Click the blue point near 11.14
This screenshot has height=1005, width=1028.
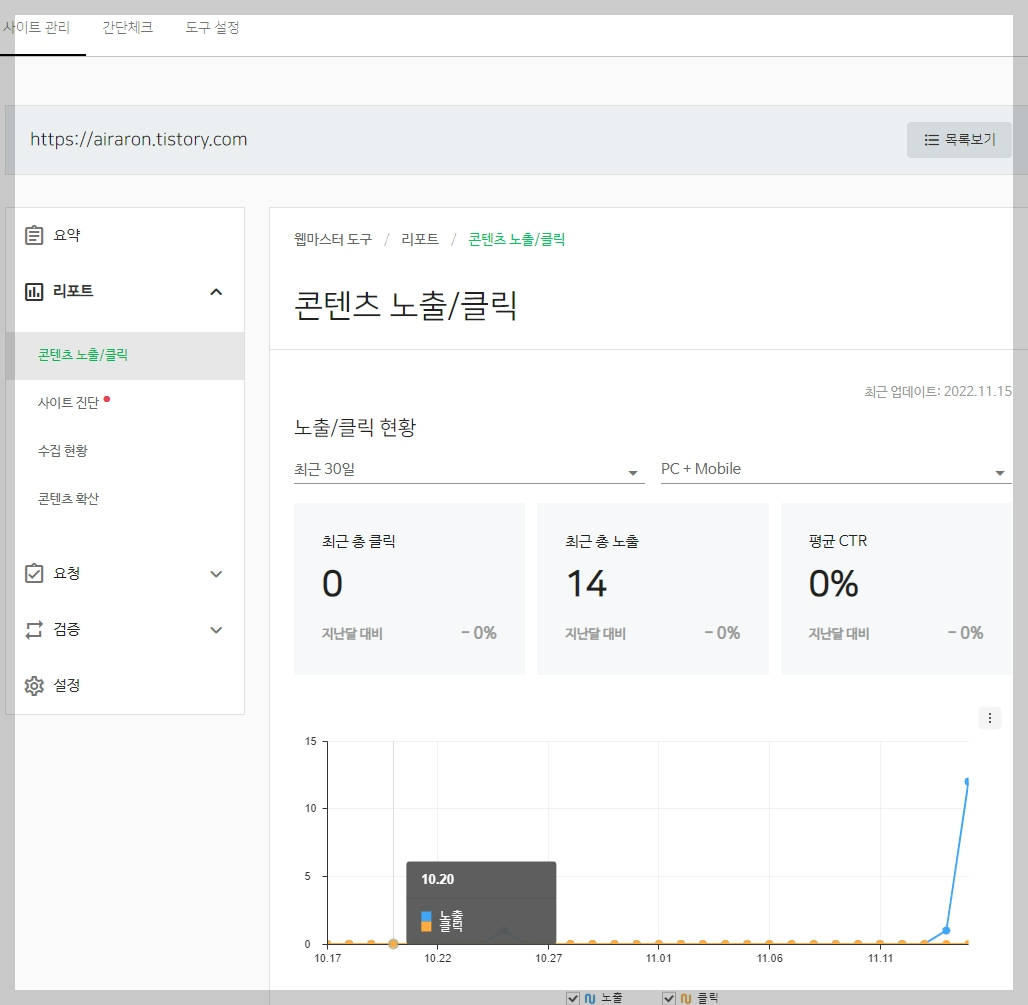click(x=946, y=930)
